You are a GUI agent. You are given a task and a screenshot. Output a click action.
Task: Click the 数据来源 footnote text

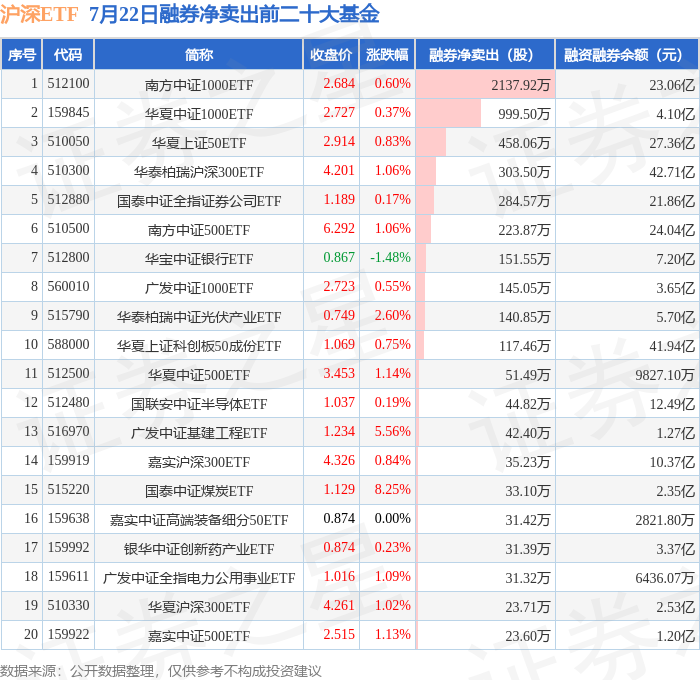point(160,671)
